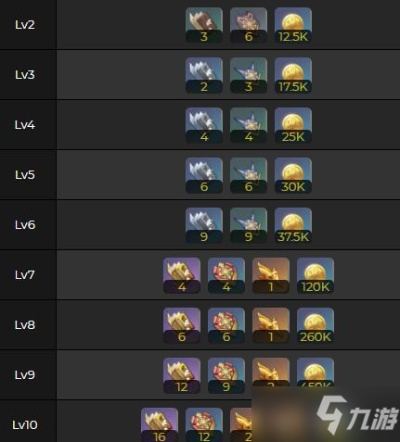Image resolution: width=400 pixels, height=442 pixels.
Task: Select the Lv7 Mora icon showing 120K
Action: [315, 275]
